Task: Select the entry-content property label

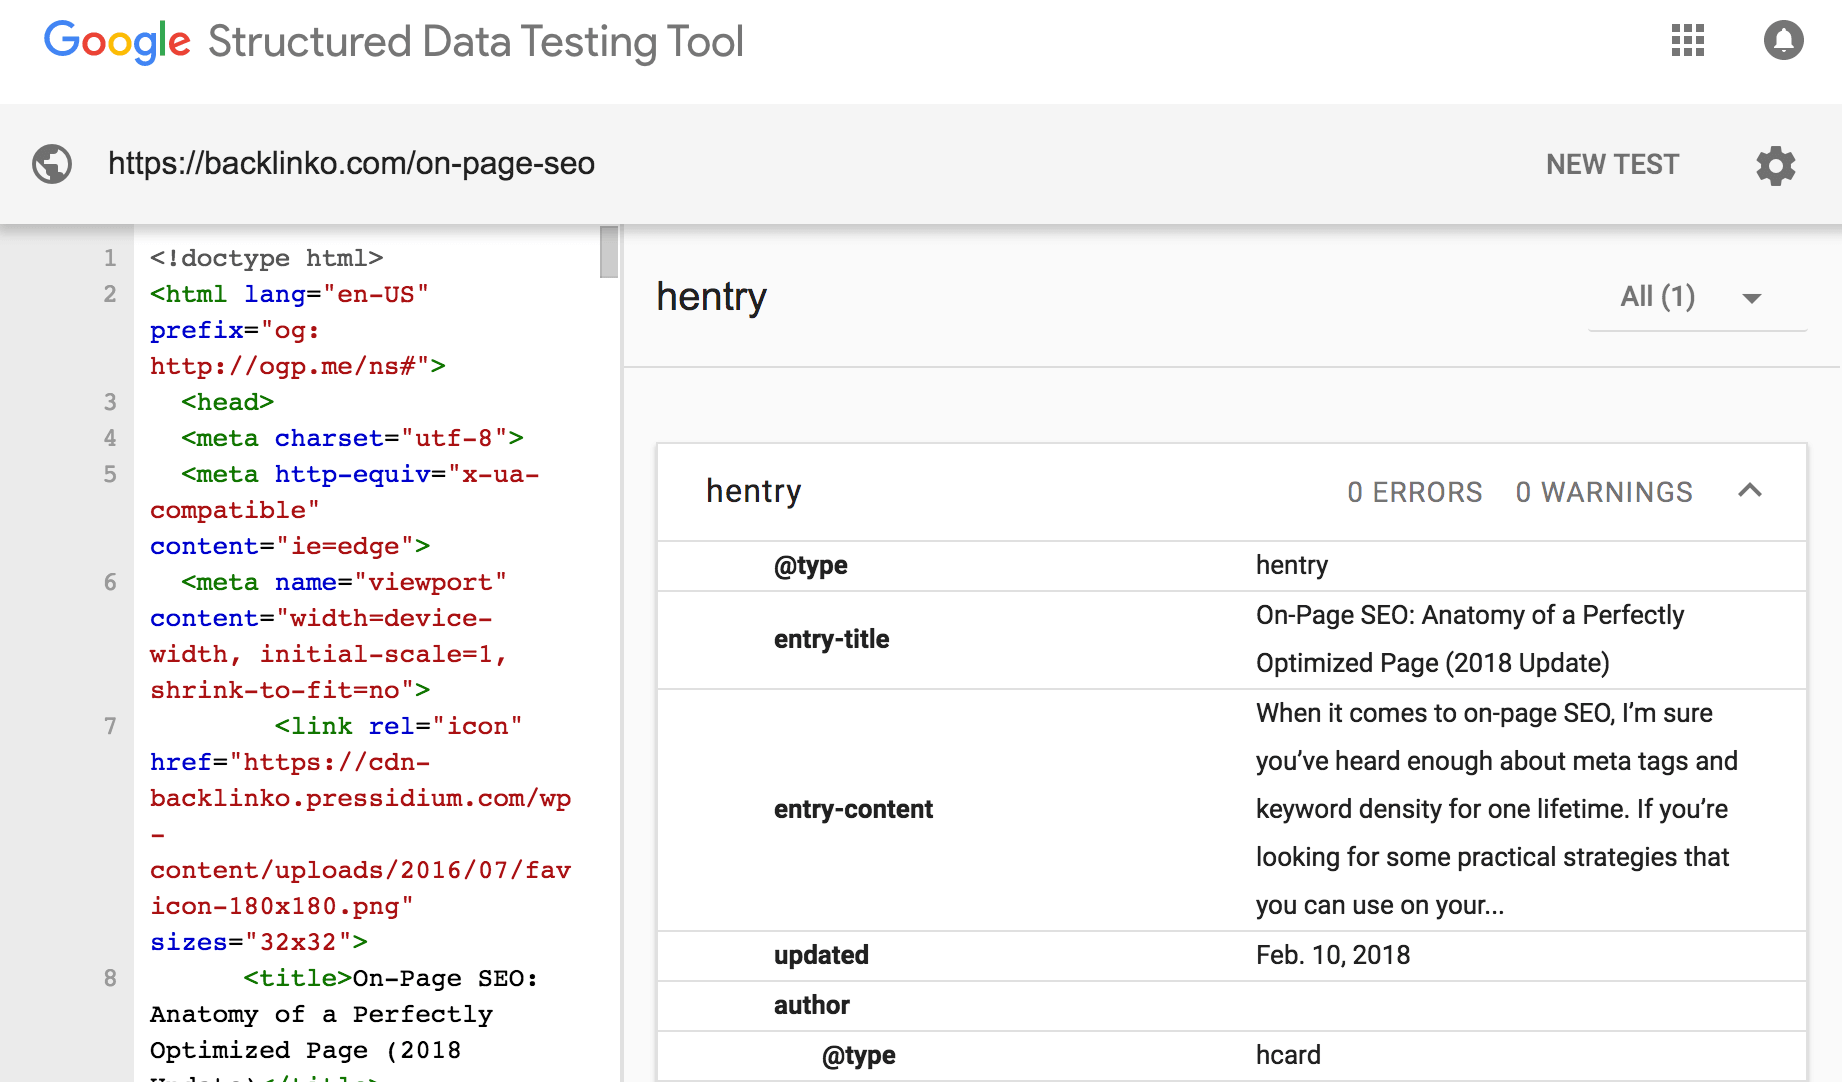Action: (853, 809)
